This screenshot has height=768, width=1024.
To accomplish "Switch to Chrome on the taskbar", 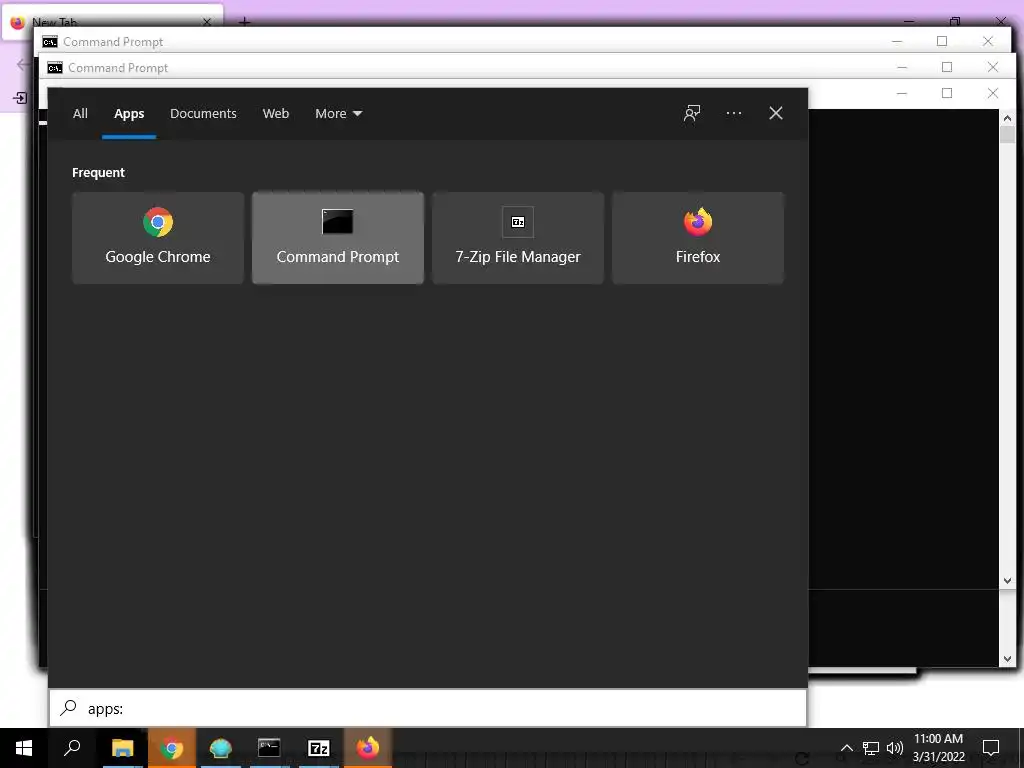I will (x=172, y=748).
